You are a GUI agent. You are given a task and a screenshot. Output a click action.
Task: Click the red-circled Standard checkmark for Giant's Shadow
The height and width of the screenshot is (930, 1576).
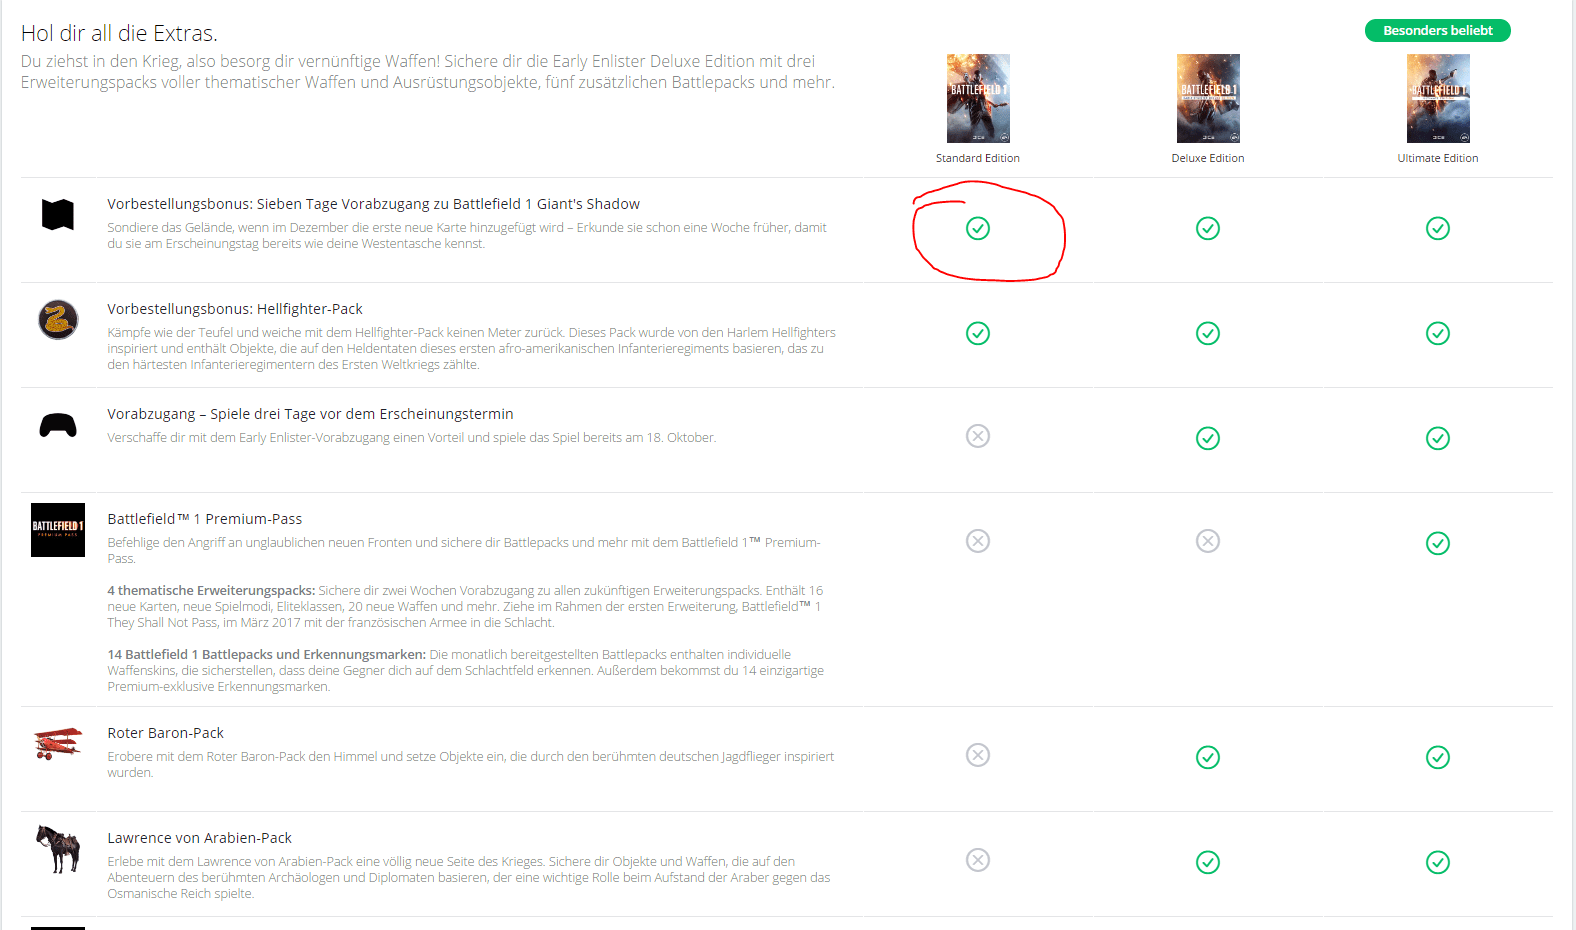978,228
